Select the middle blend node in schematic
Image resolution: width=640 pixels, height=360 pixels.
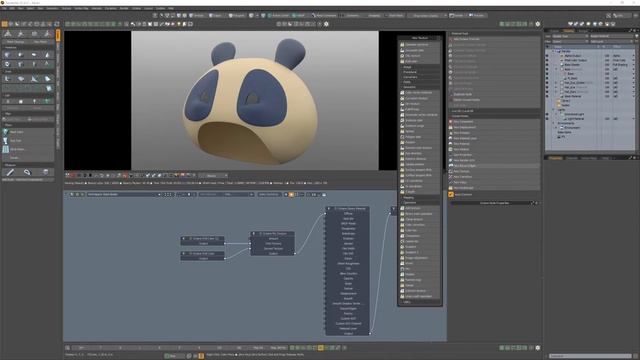pyautogui.click(x=273, y=233)
